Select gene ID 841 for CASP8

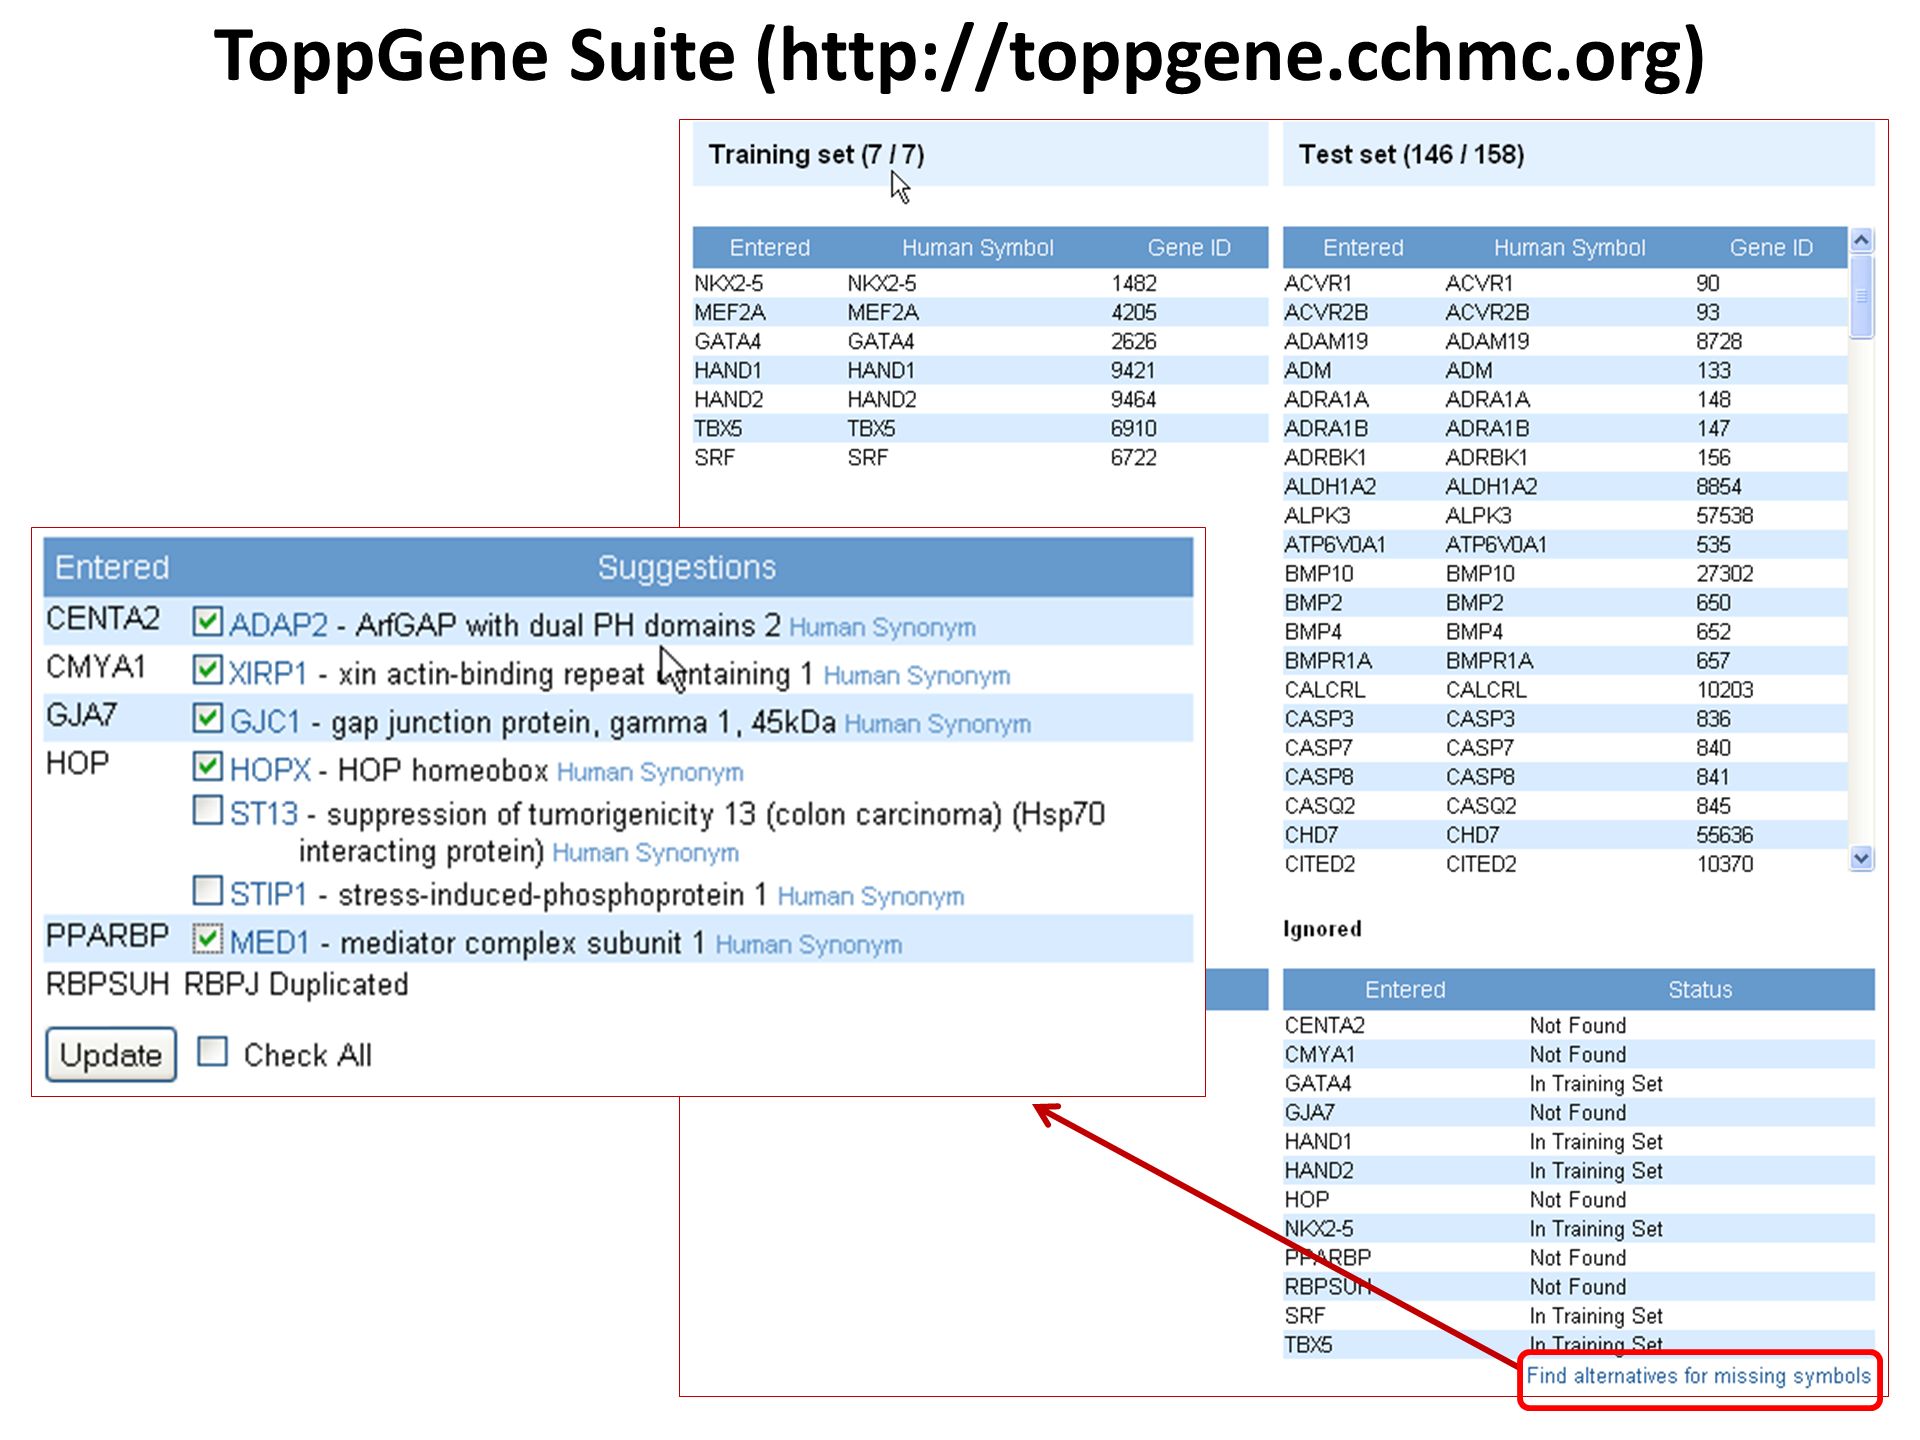(1713, 776)
